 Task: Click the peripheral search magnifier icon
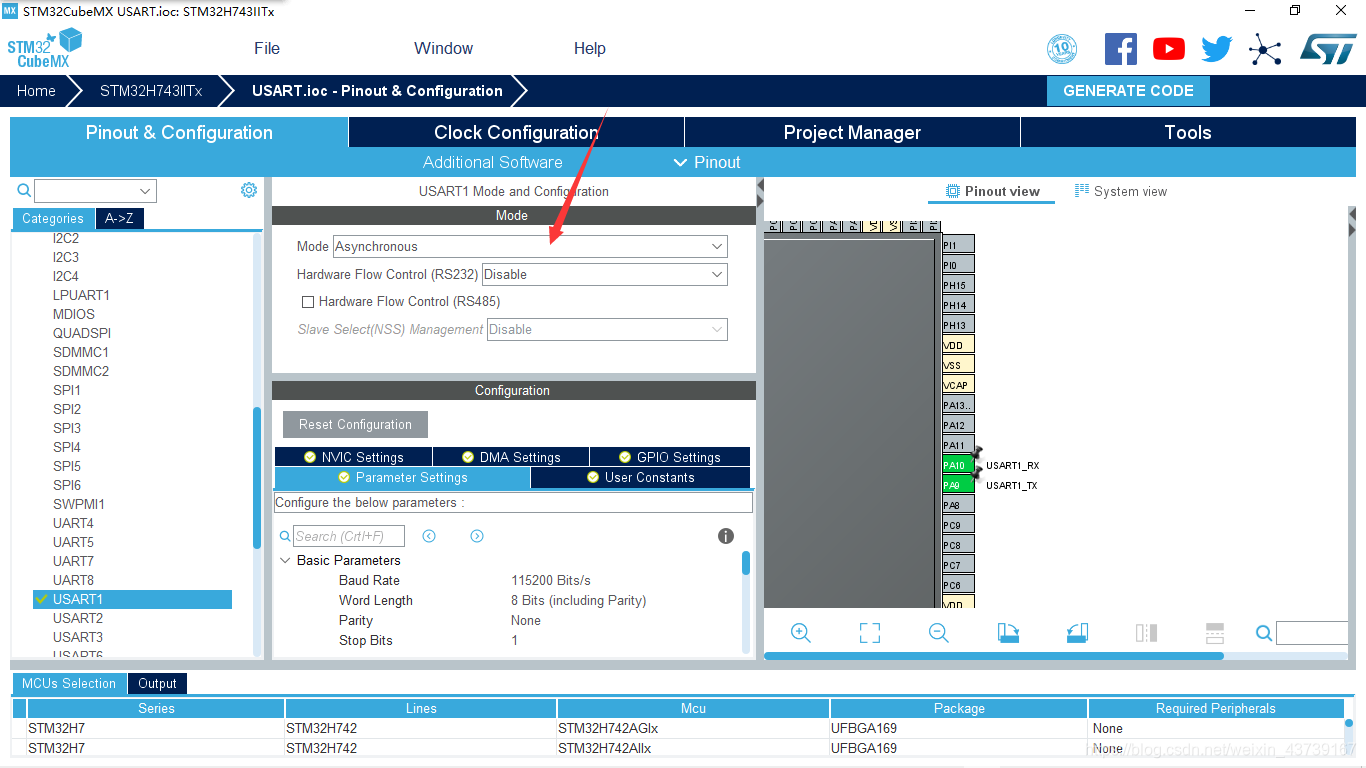(24, 190)
